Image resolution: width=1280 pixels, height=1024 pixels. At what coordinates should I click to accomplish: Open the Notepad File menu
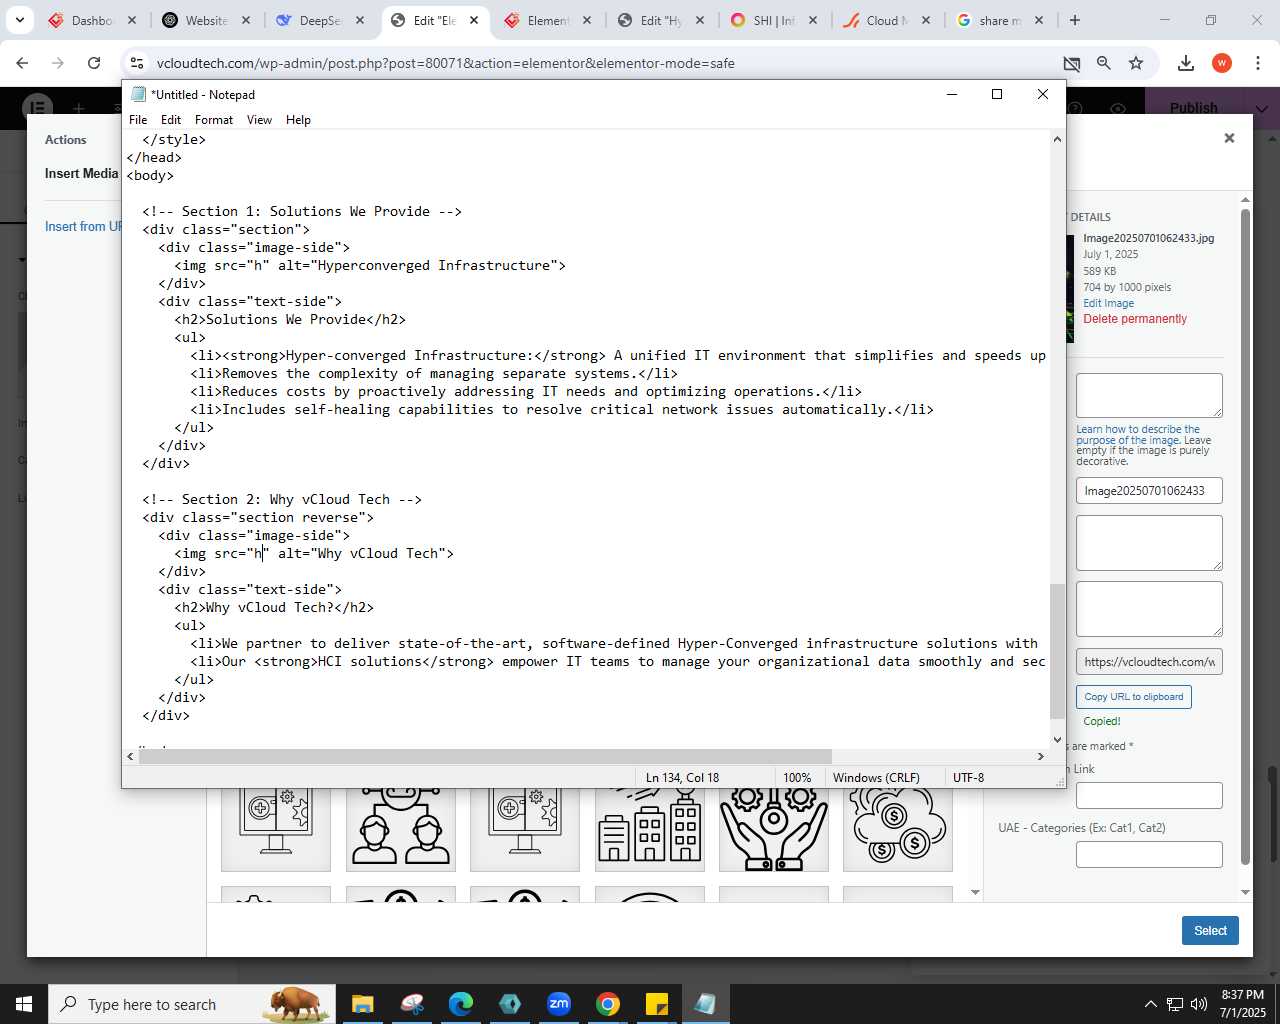tap(138, 119)
